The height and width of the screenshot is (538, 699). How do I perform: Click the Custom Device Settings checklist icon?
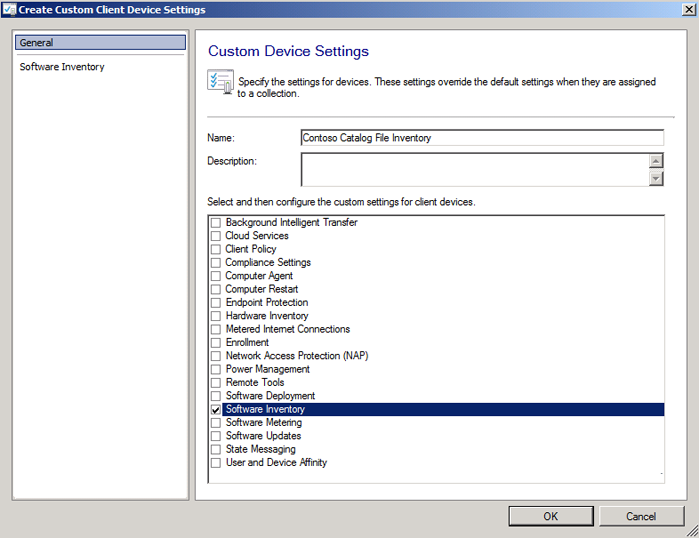pyautogui.click(x=220, y=82)
